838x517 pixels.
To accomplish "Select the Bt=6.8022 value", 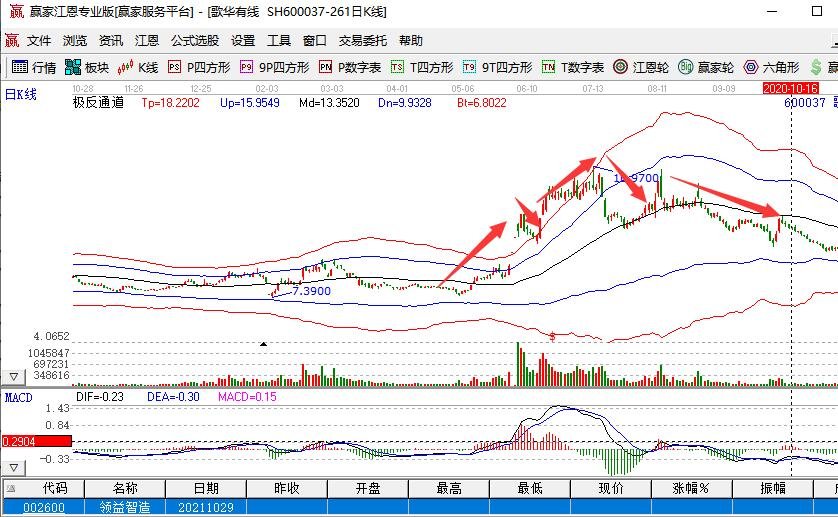I will click(482, 103).
